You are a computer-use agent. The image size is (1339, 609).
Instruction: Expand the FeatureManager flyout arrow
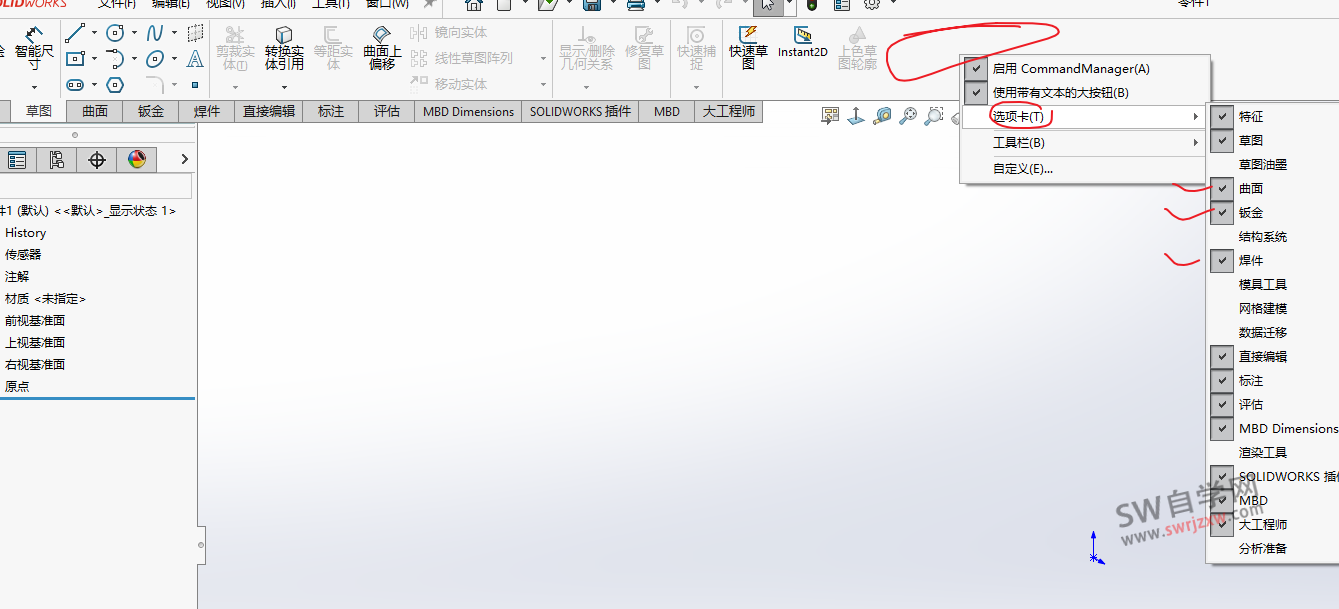pyautogui.click(x=184, y=159)
